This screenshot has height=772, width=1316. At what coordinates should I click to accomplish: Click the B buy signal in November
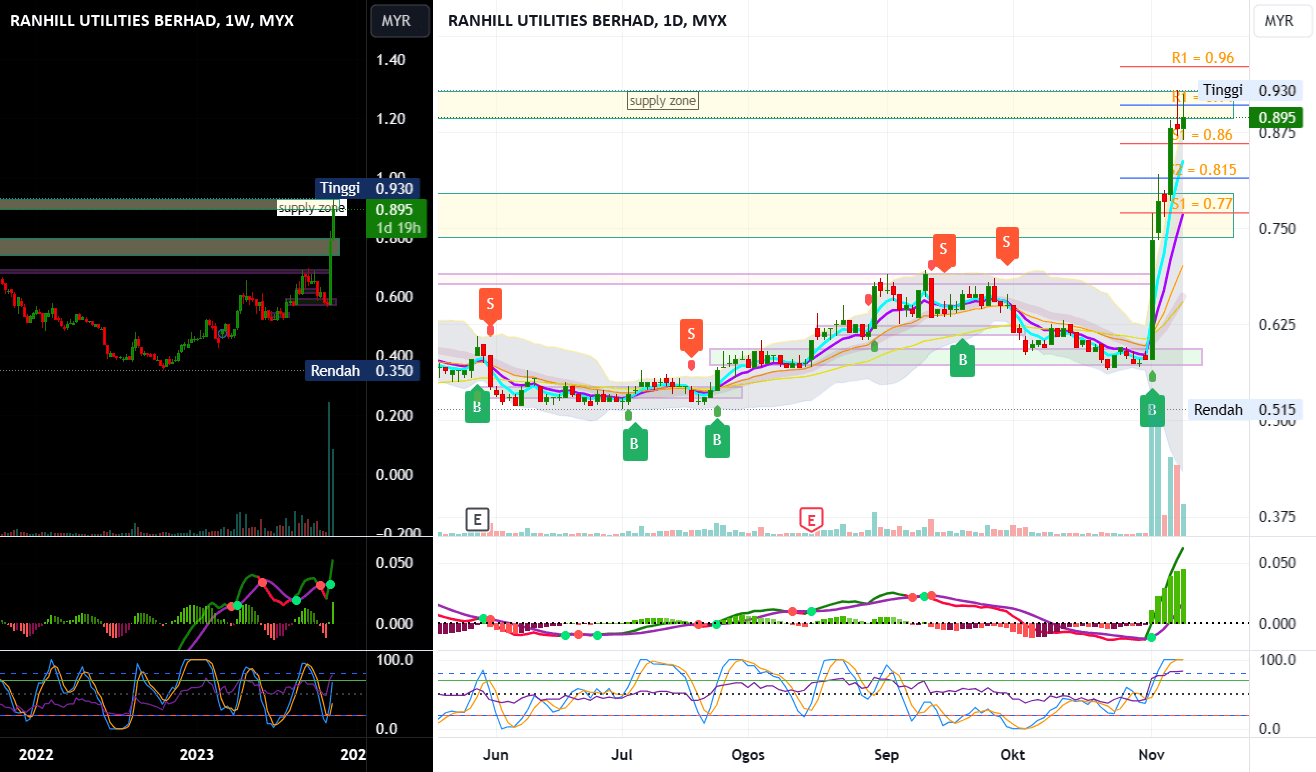[1152, 409]
